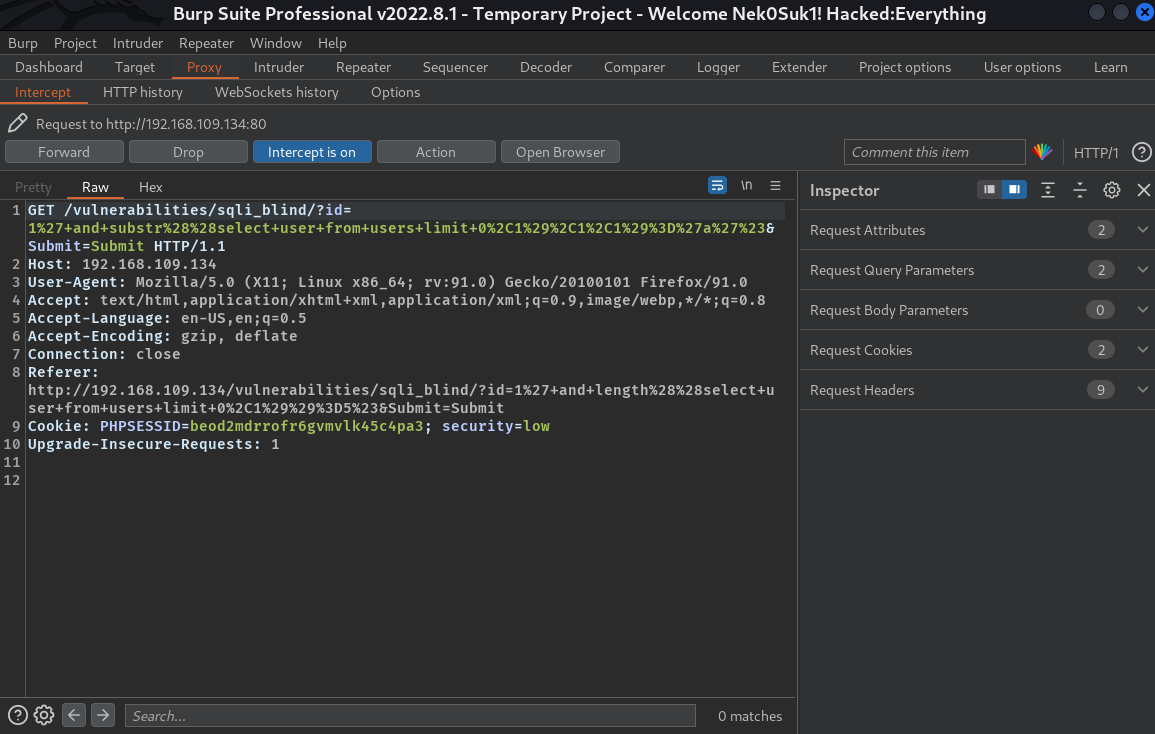This screenshot has height=734, width=1155.
Task: Switch to WebSockets history sub-tab
Action: 277,92
